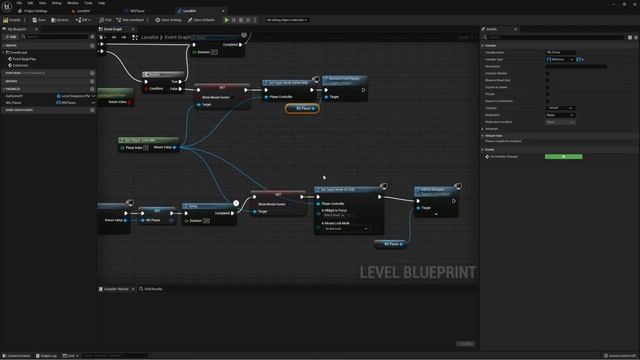The width and height of the screenshot is (640, 360).
Task: Switch to the Project Settings tab
Action: tap(33, 11)
